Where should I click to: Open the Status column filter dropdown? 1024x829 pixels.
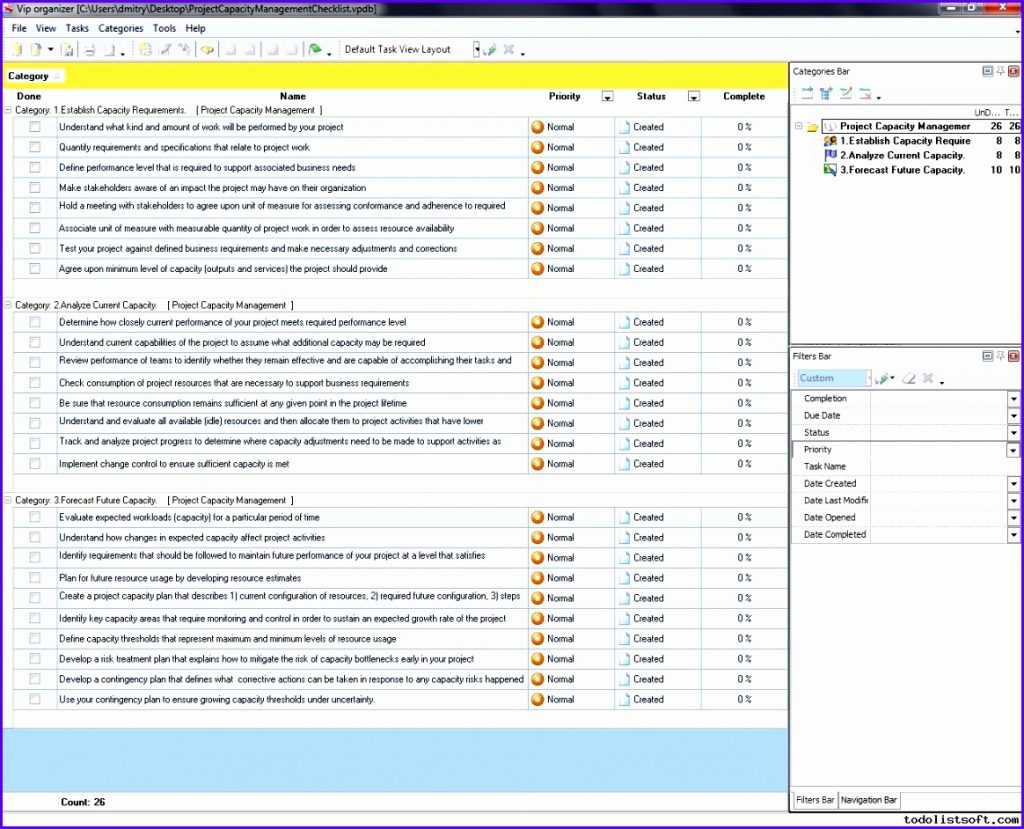(694, 96)
